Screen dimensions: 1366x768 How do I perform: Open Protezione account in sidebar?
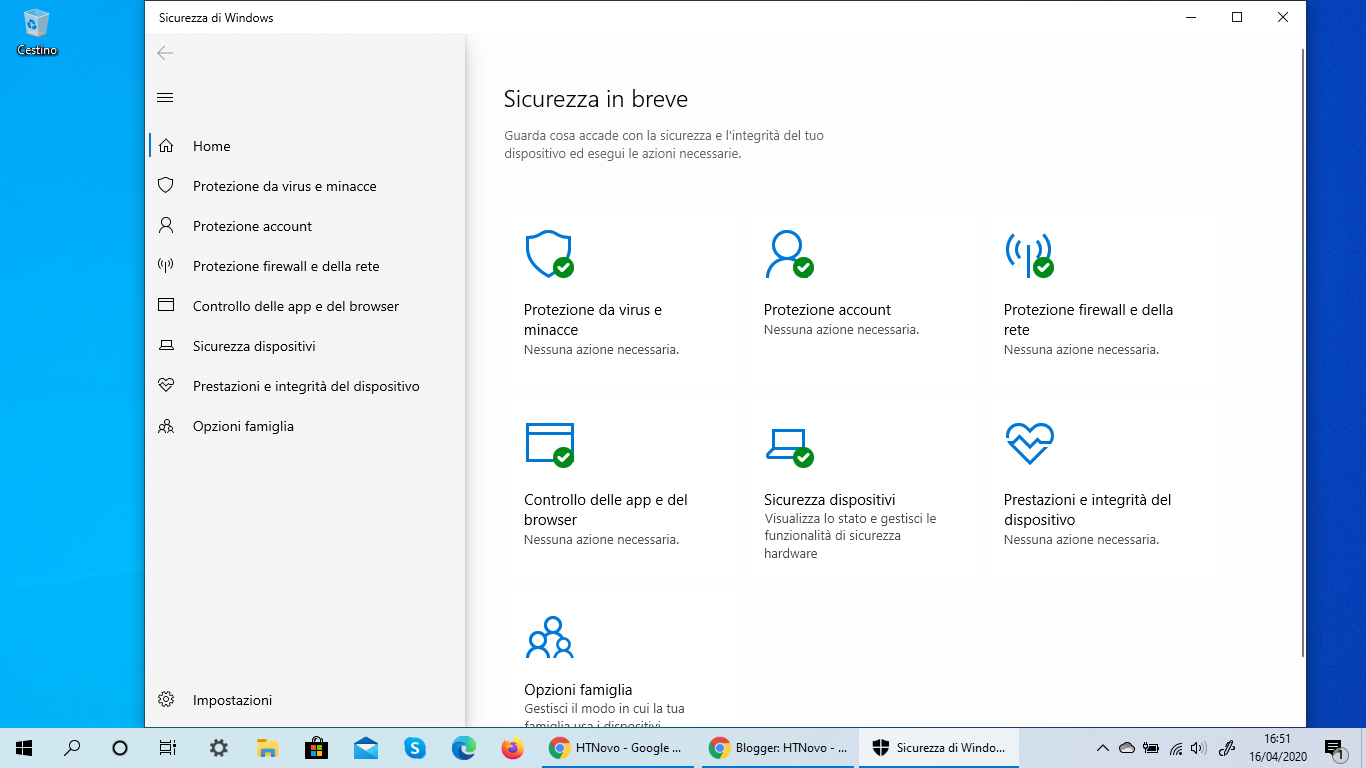[306, 226]
